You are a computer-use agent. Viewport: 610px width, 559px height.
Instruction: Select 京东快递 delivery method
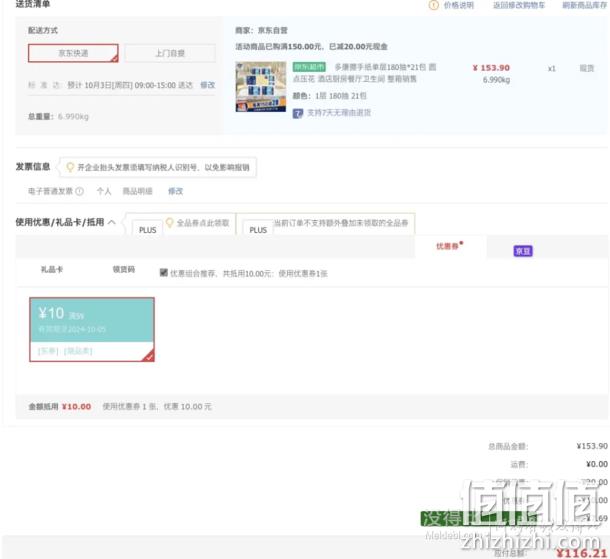[x=73, y=53]
